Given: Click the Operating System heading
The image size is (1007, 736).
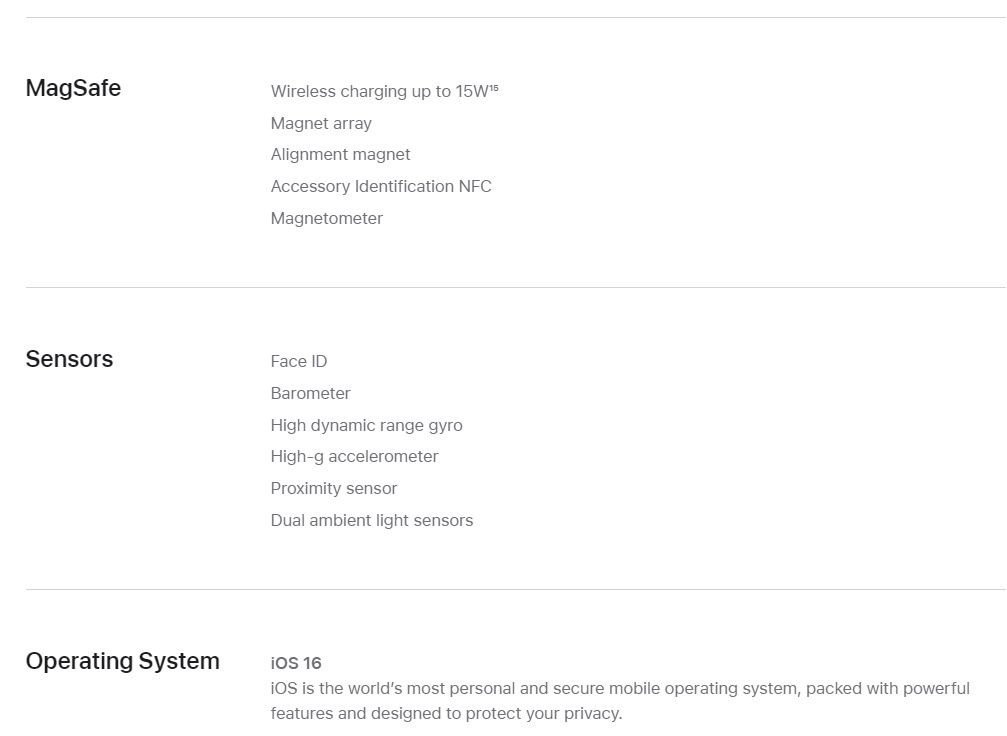Looking at the screenshot, I should (x=123, y=661).
